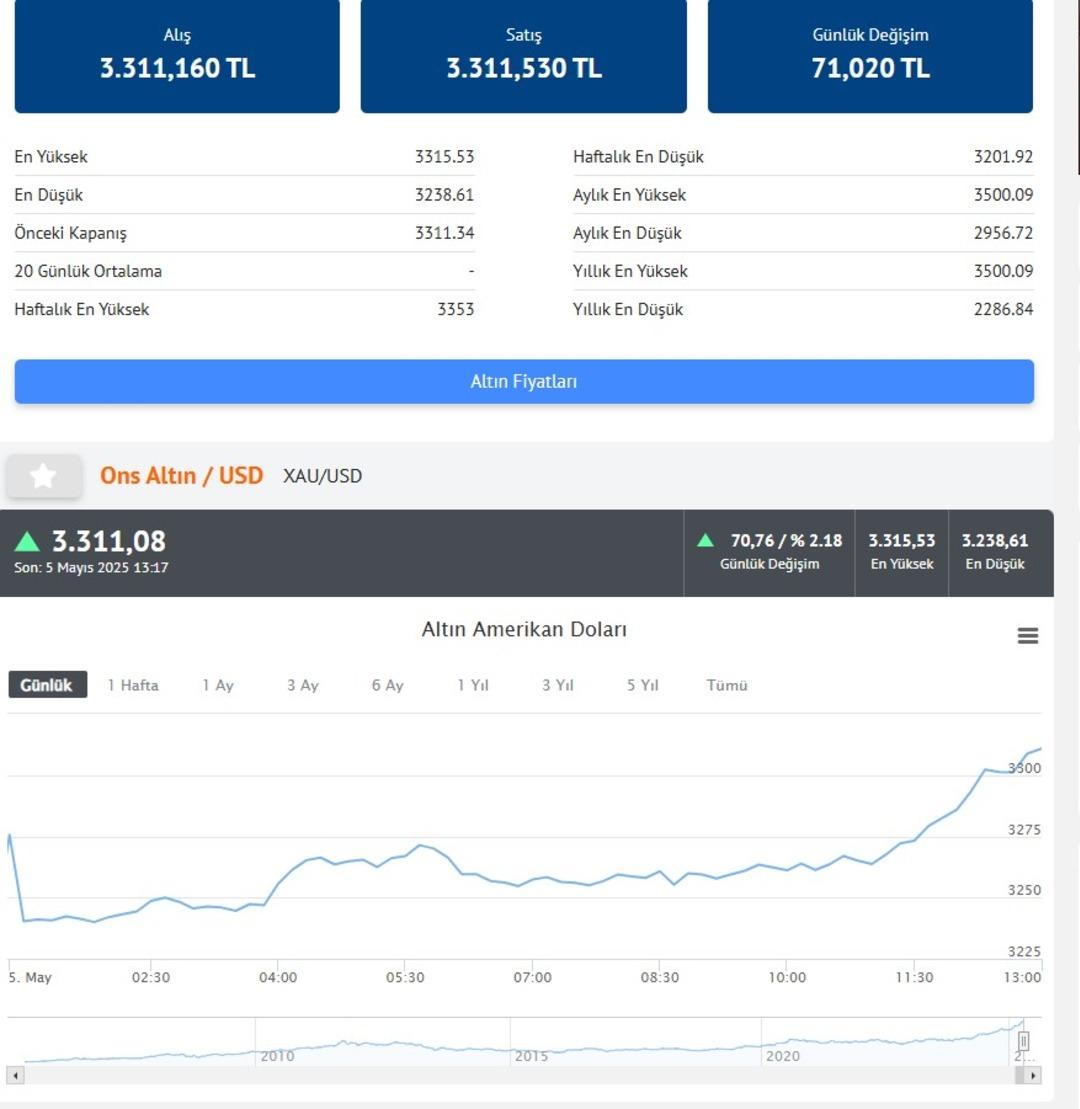Screen dimensions: 1080x1109
Task: Switch chart to 1 Ay range
Action: point(218,685)
